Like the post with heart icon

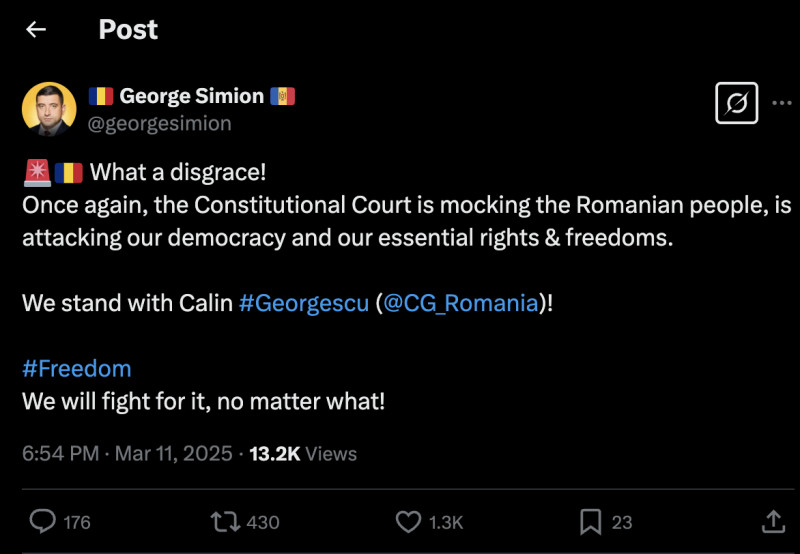point(408,521)
